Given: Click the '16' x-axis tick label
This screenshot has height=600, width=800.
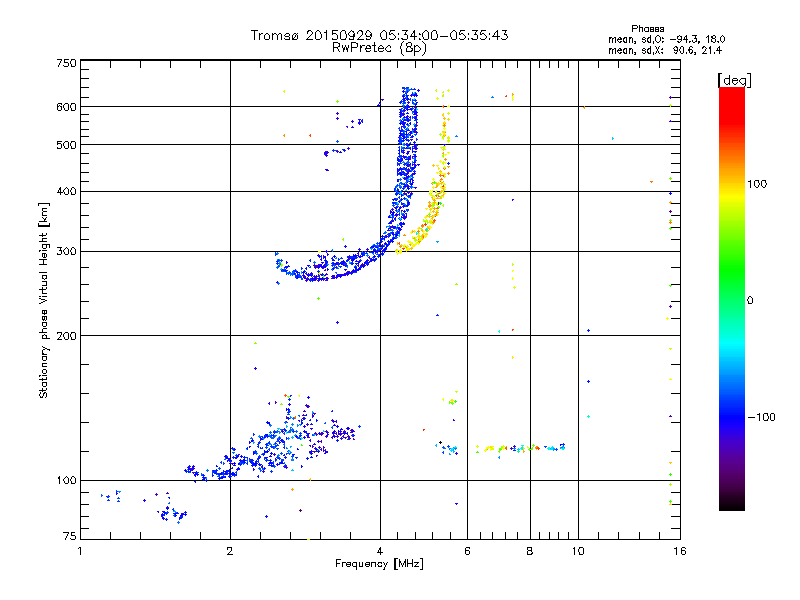Looking at the screenshot, I should [x=680, y=551].
